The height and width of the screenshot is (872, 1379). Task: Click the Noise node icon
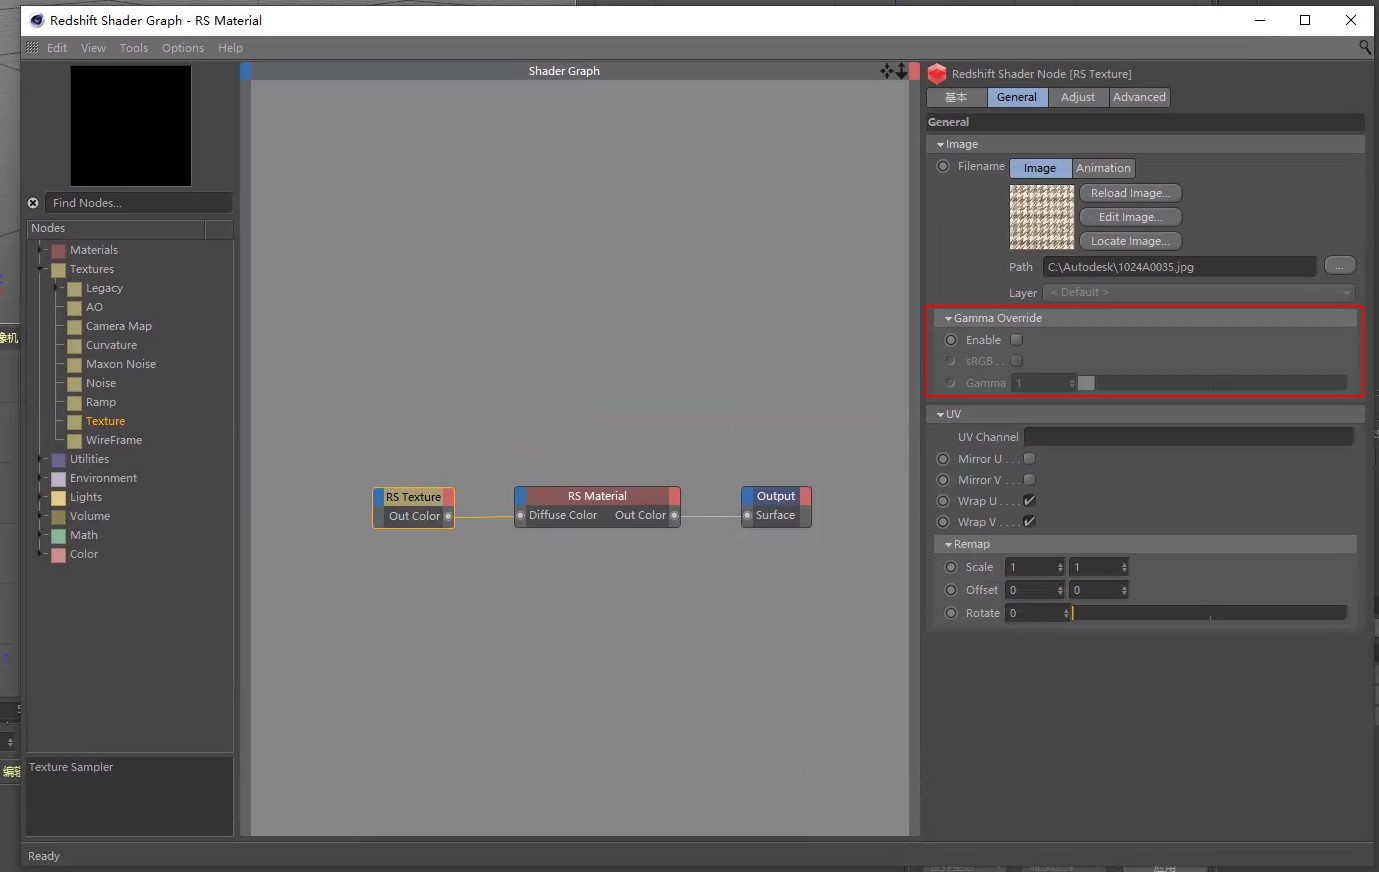tap(75, 384)
